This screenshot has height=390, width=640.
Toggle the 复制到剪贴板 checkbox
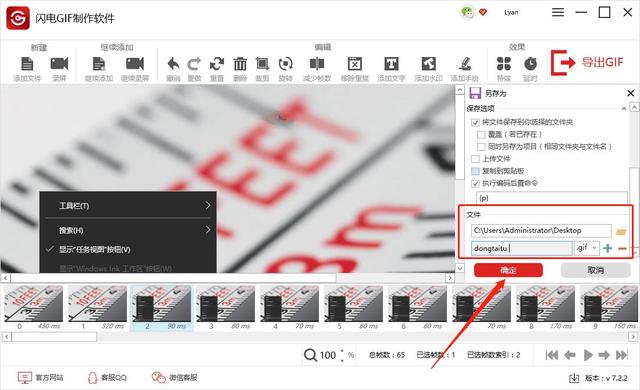click(475, 171)
